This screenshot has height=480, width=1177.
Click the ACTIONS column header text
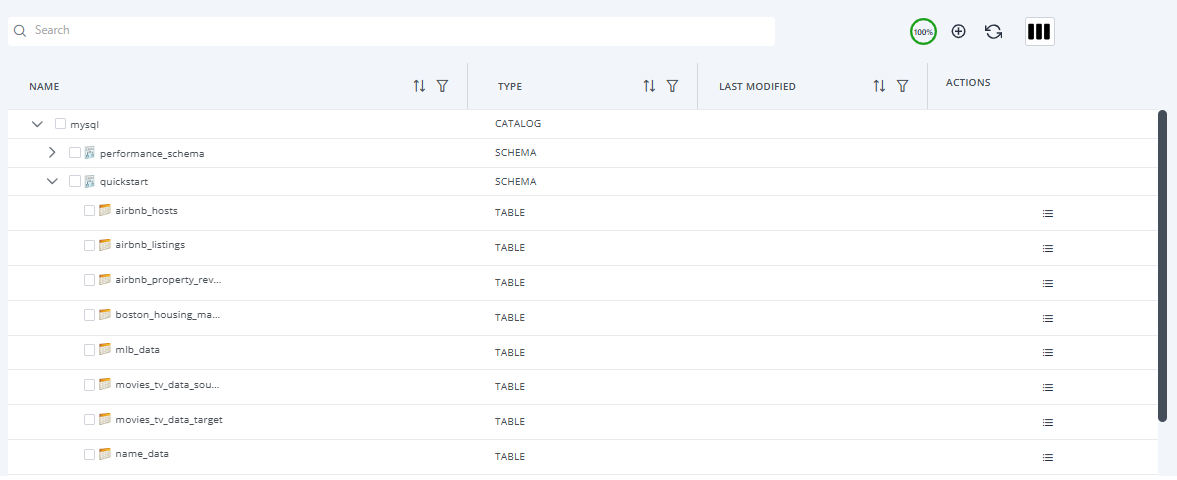click(x=968, y=83)
